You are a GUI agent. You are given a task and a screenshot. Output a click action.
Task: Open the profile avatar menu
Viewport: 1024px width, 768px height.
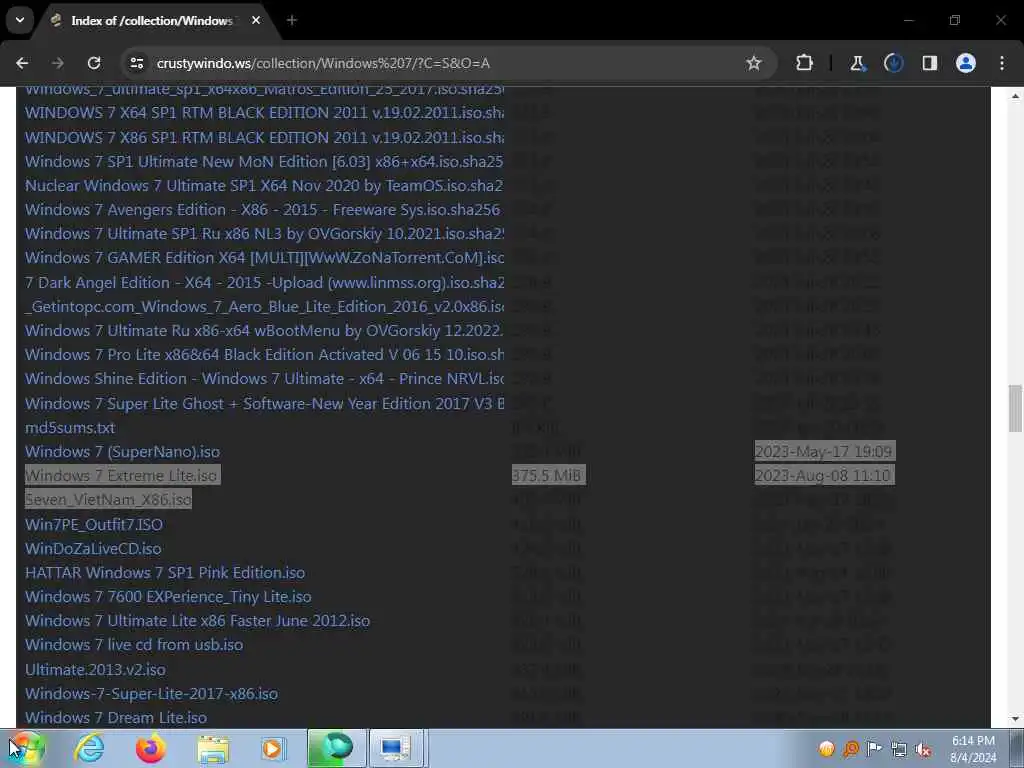(966, 63)
